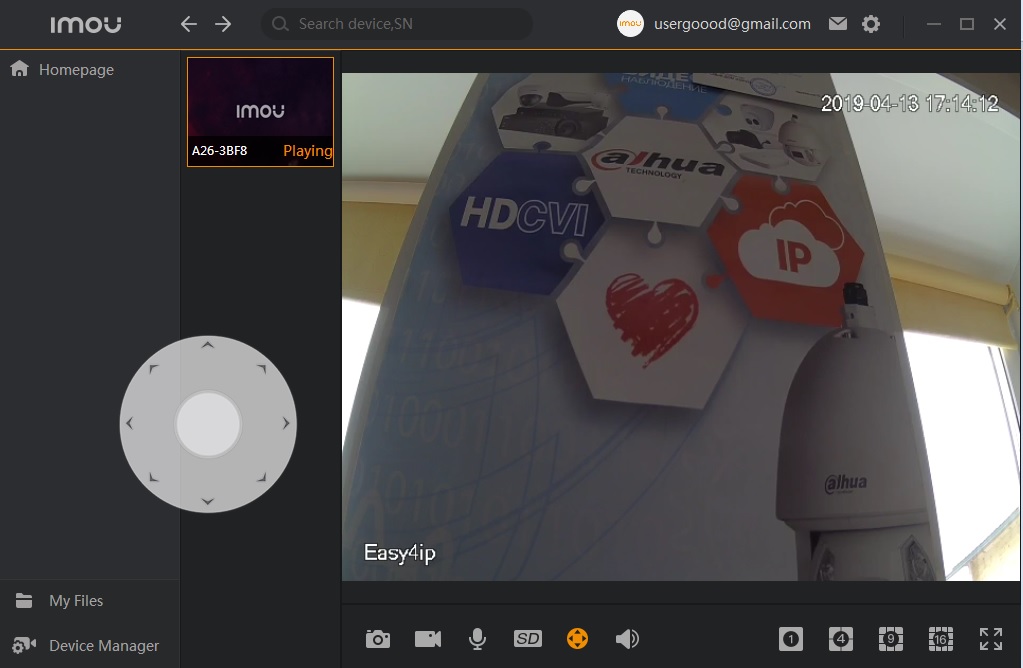
Task: Move camera up-right with PTZ corner
Action: [x=262, y=369]
